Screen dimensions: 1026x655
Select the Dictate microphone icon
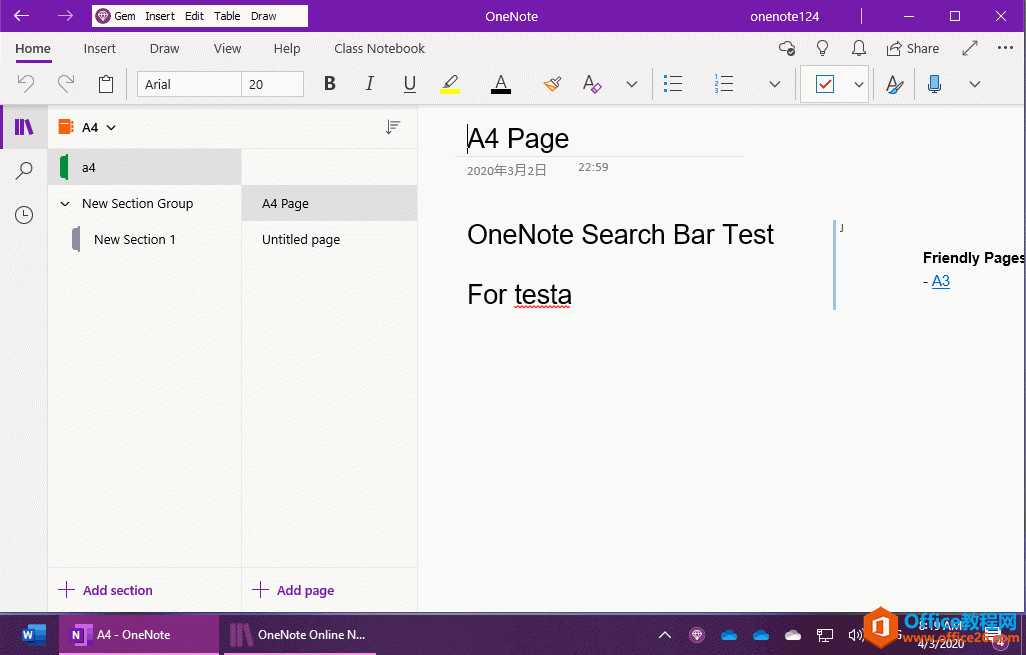point(934,84)
